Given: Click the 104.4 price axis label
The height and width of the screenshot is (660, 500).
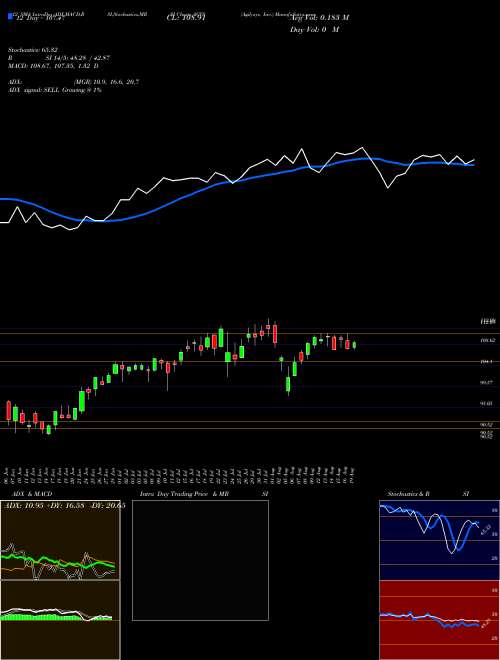Looking at the screenshot, I should click(486, 362).
